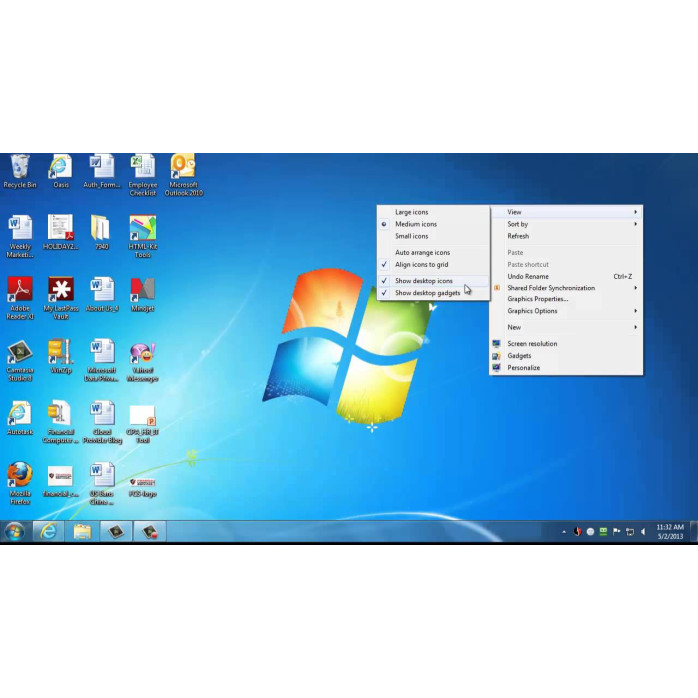Select the Weekly Marketing Word document
Viewport: 698px width, 698px height.
point(20,237)
